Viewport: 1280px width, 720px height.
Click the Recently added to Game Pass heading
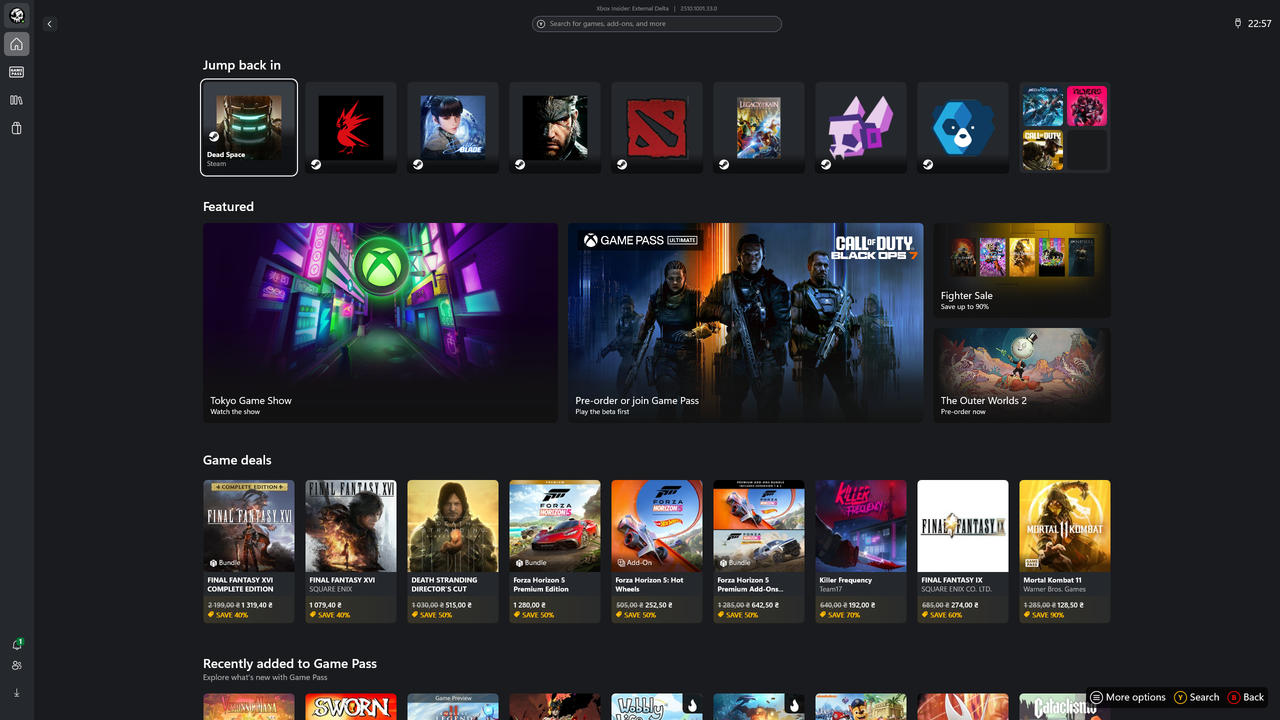(x=290, y=663)
